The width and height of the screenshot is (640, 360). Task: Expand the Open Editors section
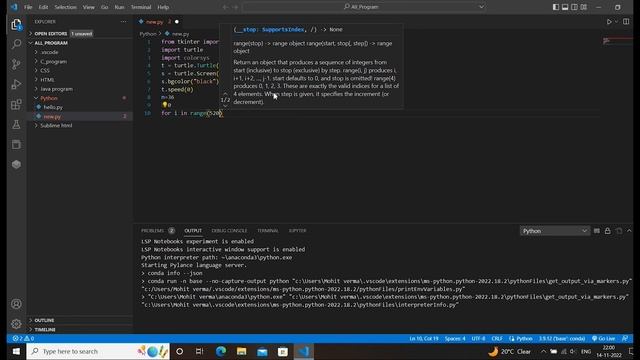tap(50, 33)
